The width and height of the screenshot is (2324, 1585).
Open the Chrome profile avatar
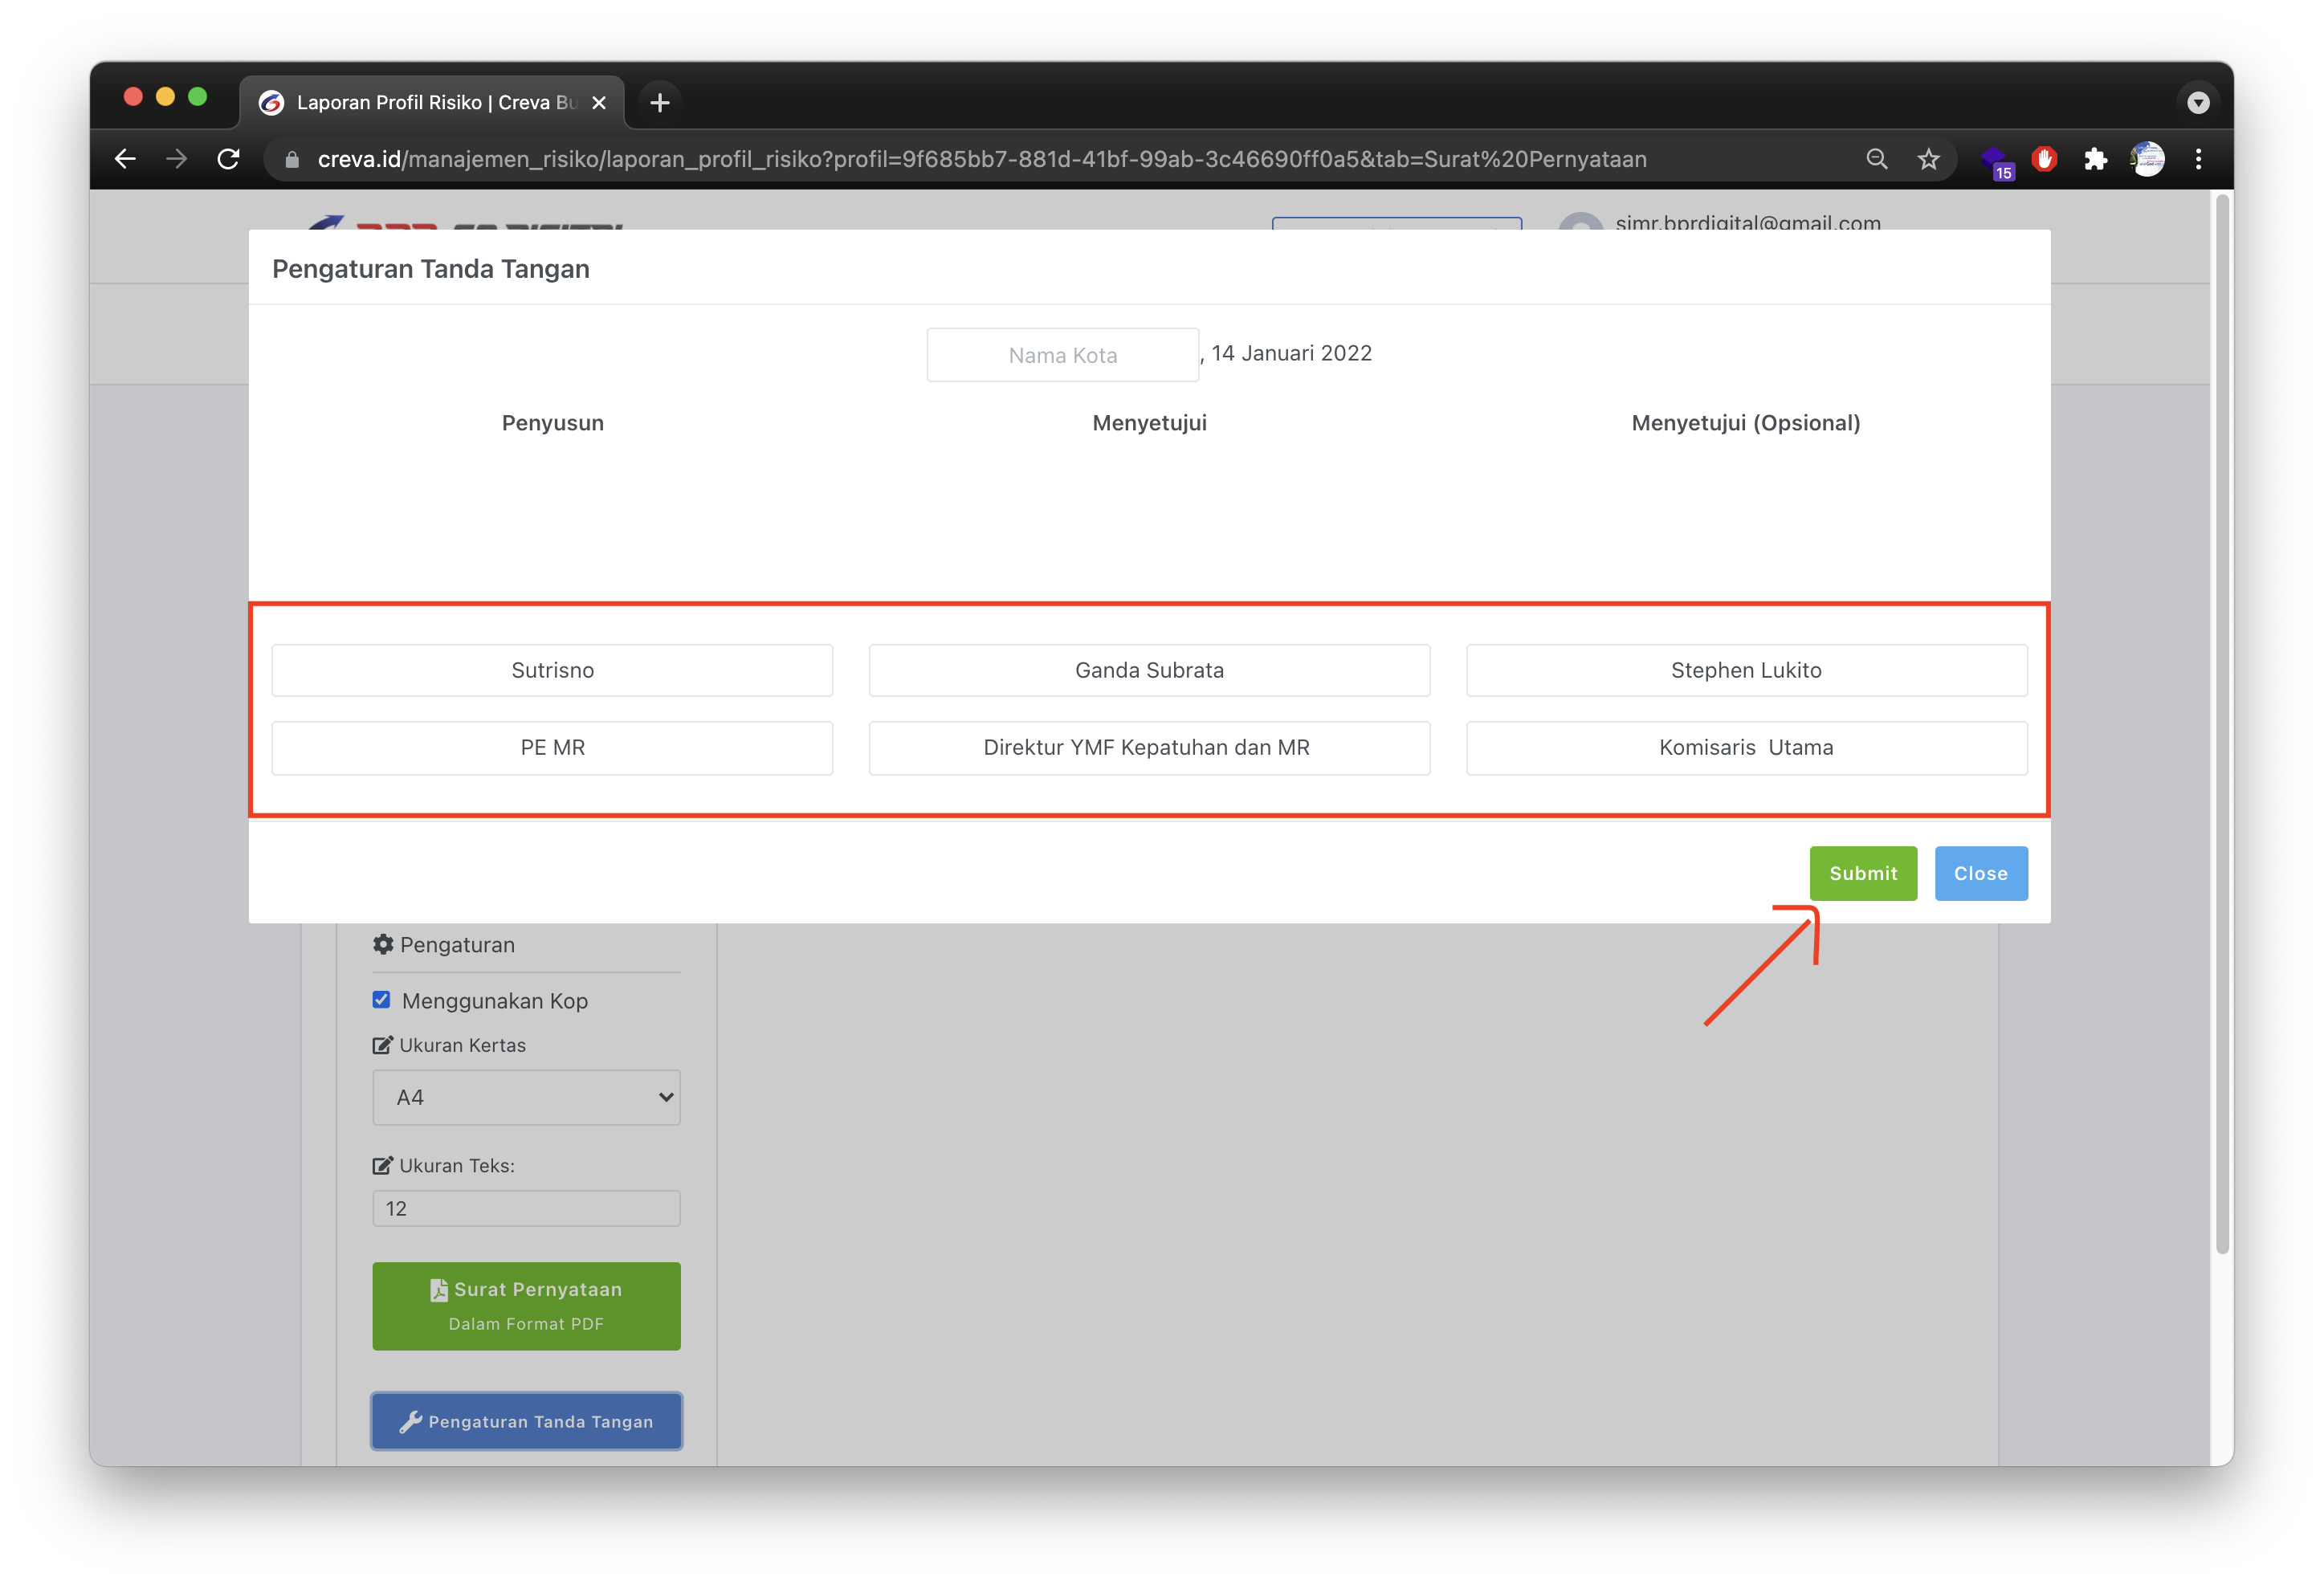2147,159
